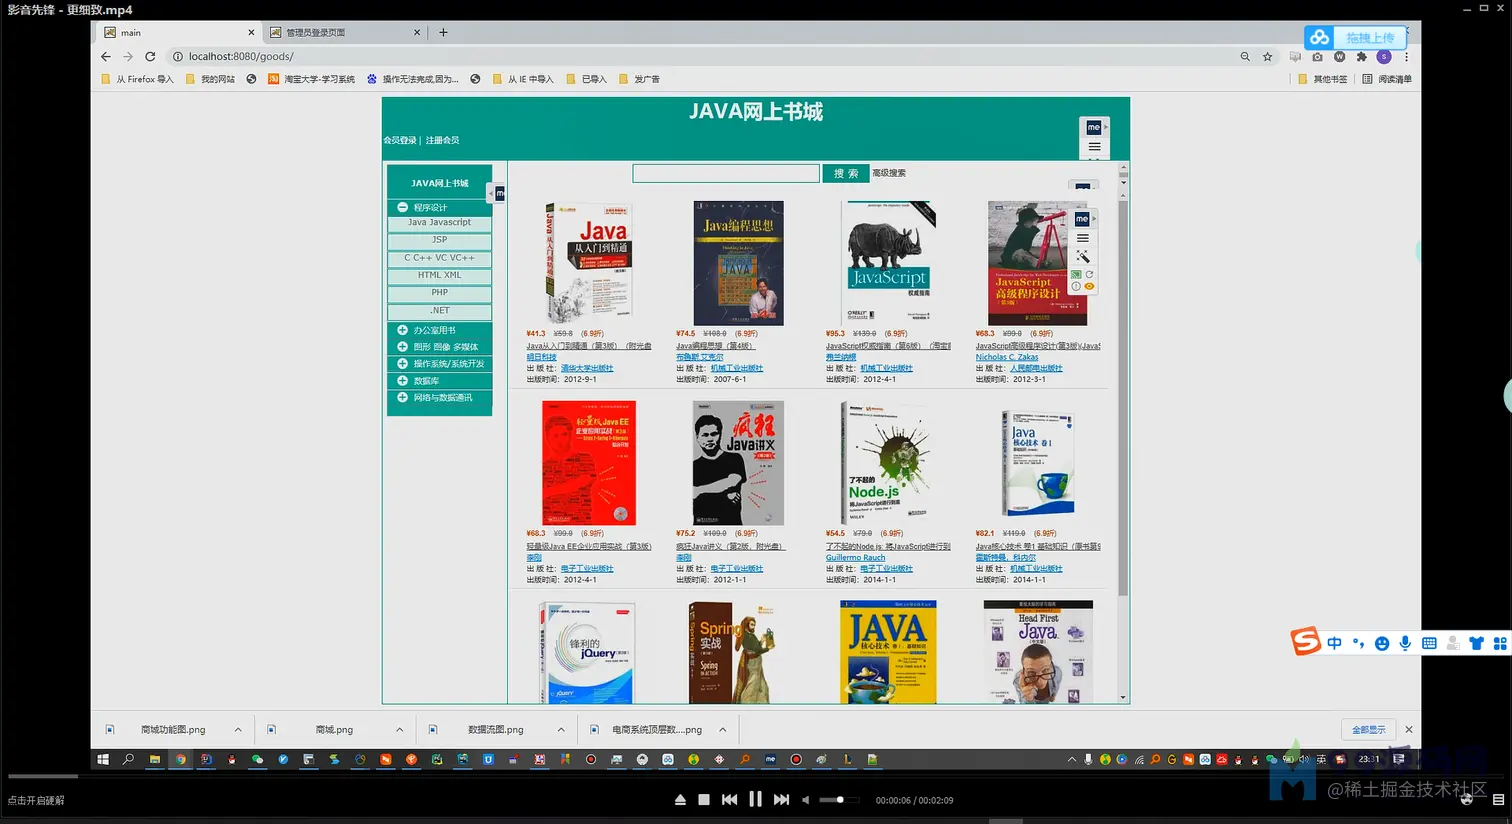Open the 疯狂Java讲义 book cover
This screenshot has height=824, width=1512.
739,463
